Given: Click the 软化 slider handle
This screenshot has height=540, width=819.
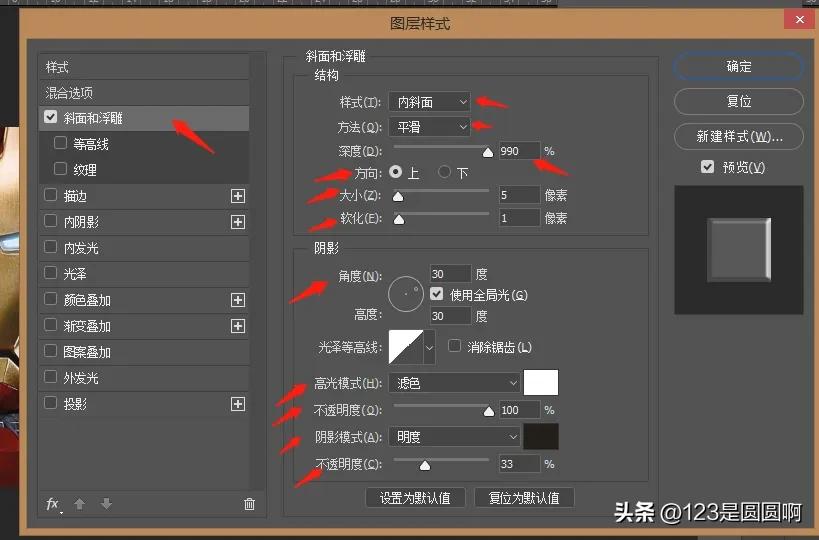Looking at the screenshot, I should [399, 219].
